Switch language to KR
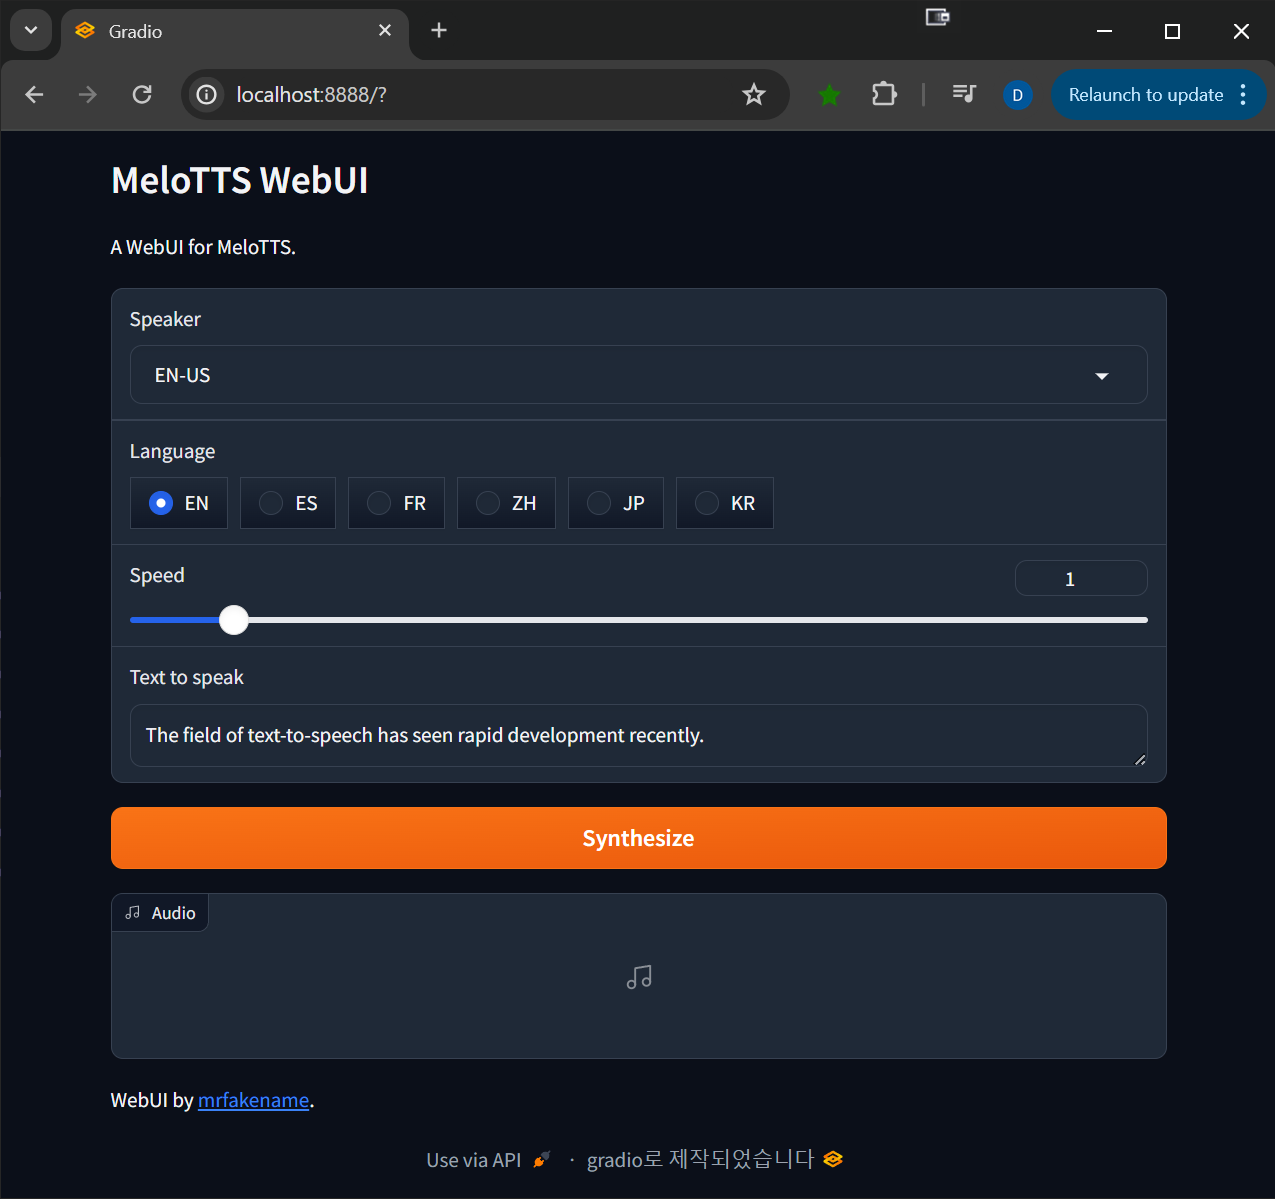This screenshot has width=1275, height=1199. pos(707,503)
